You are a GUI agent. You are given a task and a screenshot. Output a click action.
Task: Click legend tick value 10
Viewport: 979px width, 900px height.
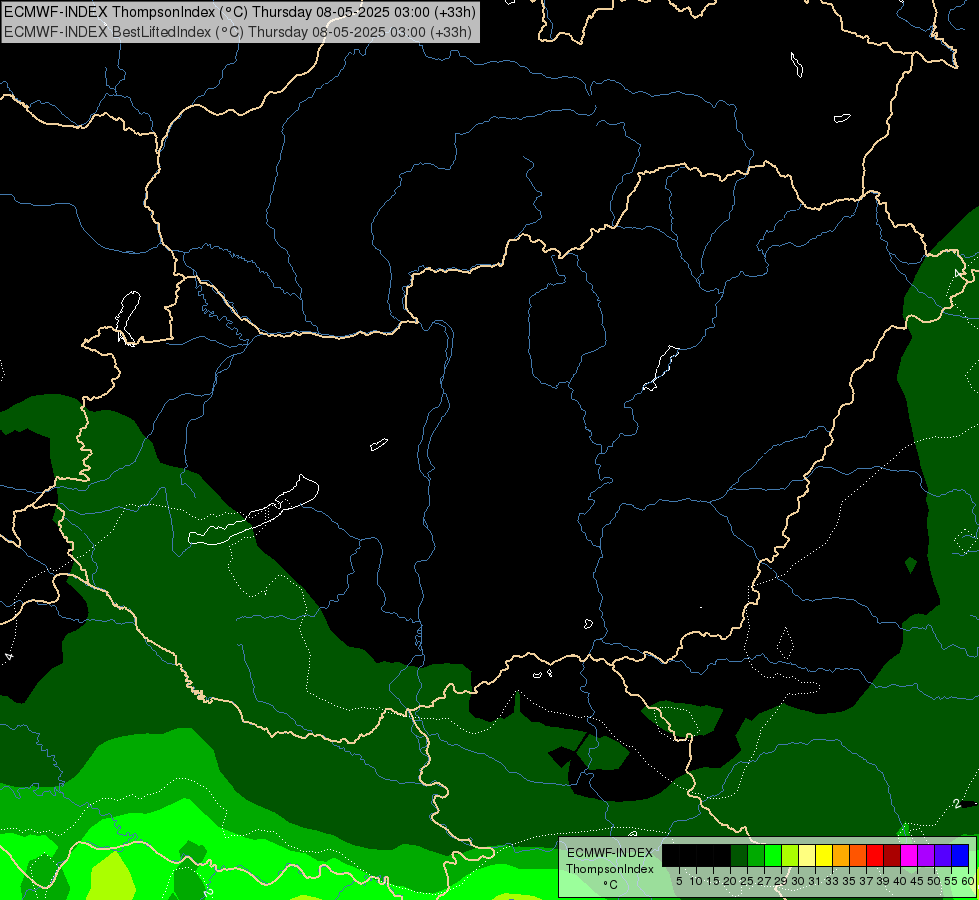(x=696, y=881)
